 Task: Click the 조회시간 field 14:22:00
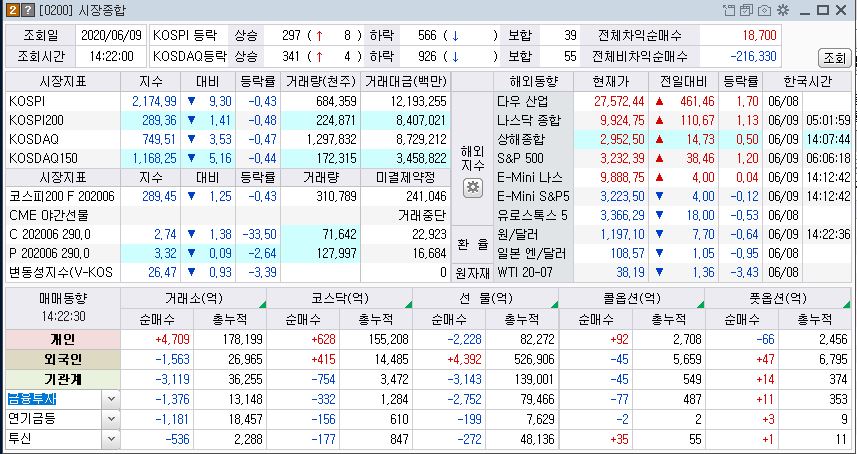click(111, 56)
